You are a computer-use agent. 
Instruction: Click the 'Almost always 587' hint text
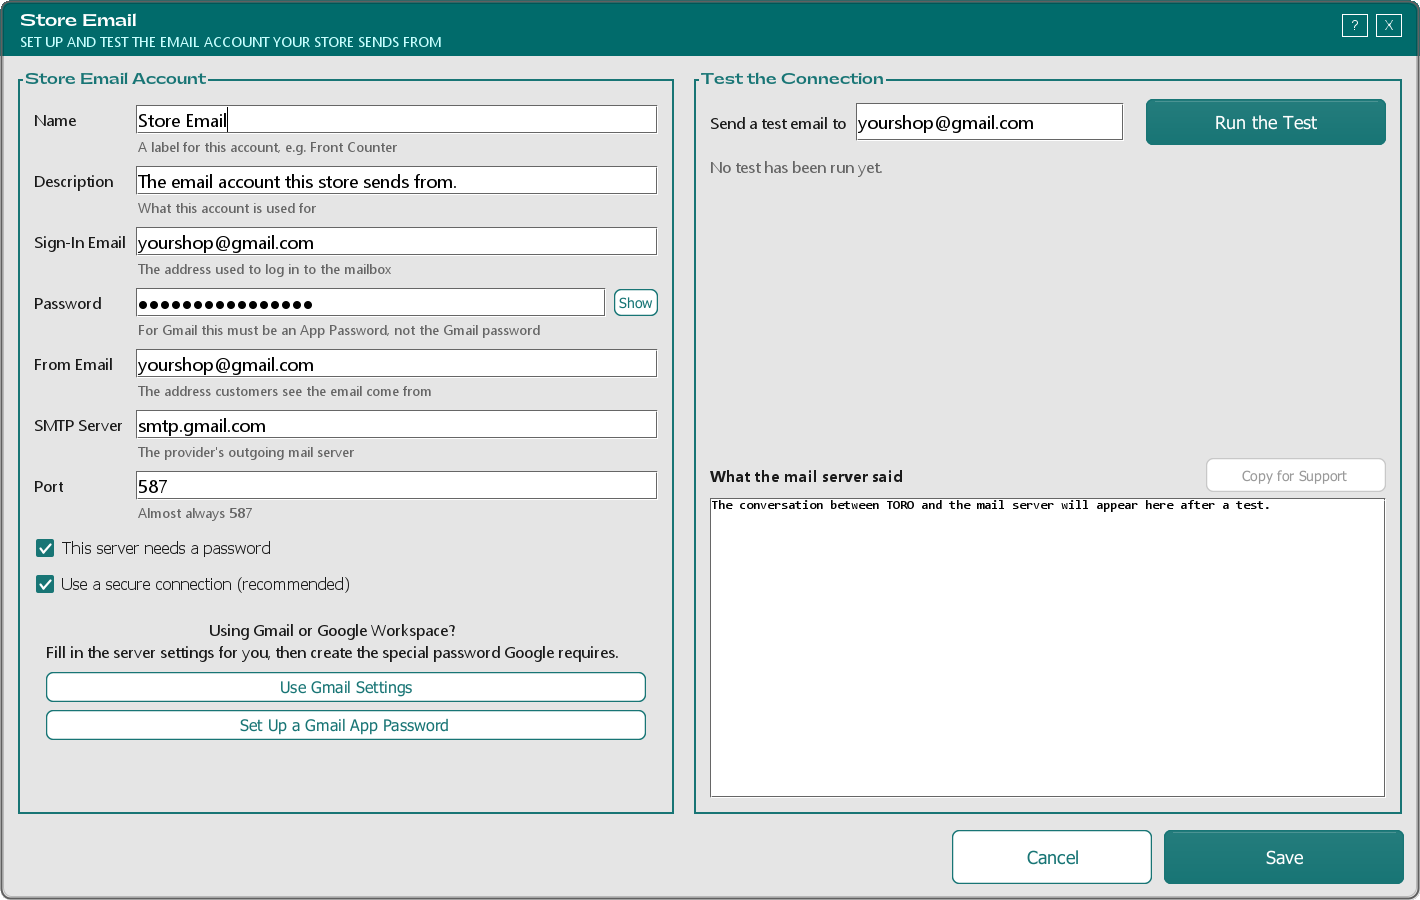[x=195, y=513]
